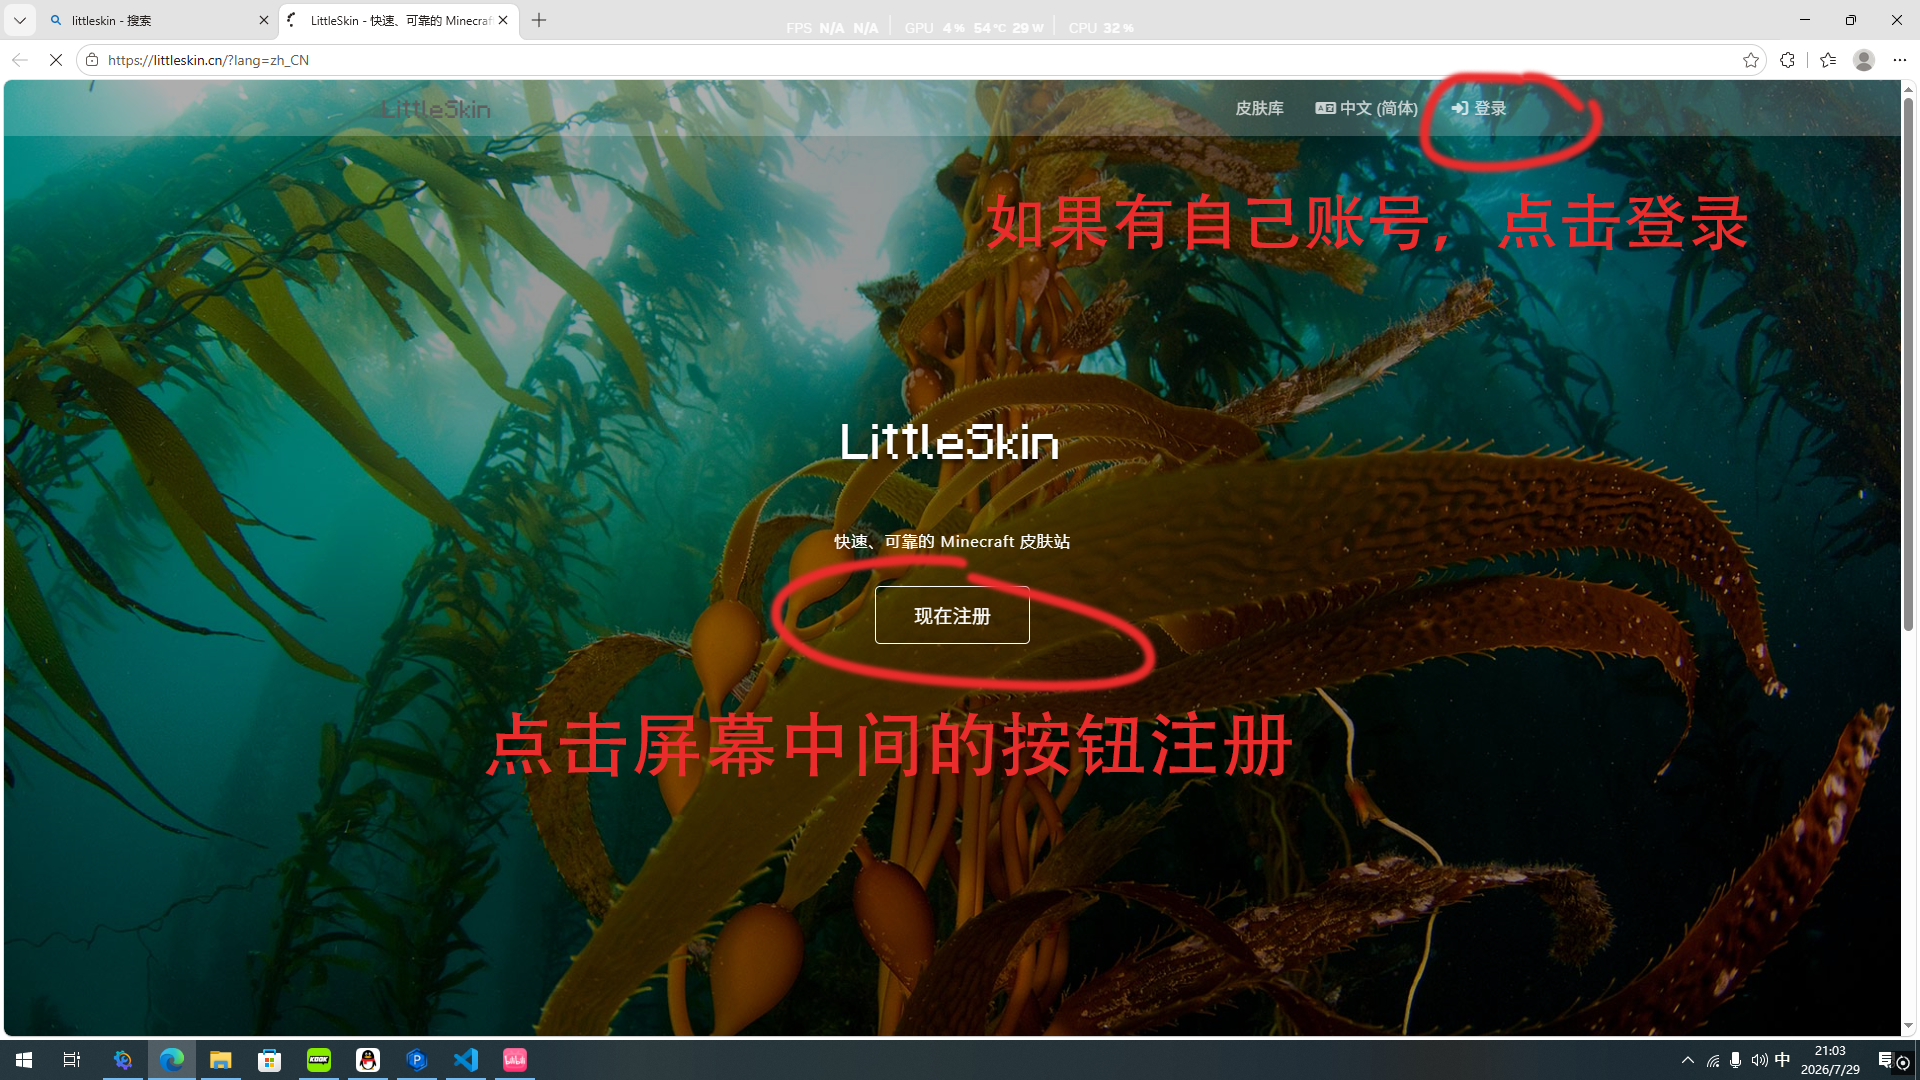Show hidden system tray icons
This screenshot has height=1080, width=1920.
pos(1688,1060)
